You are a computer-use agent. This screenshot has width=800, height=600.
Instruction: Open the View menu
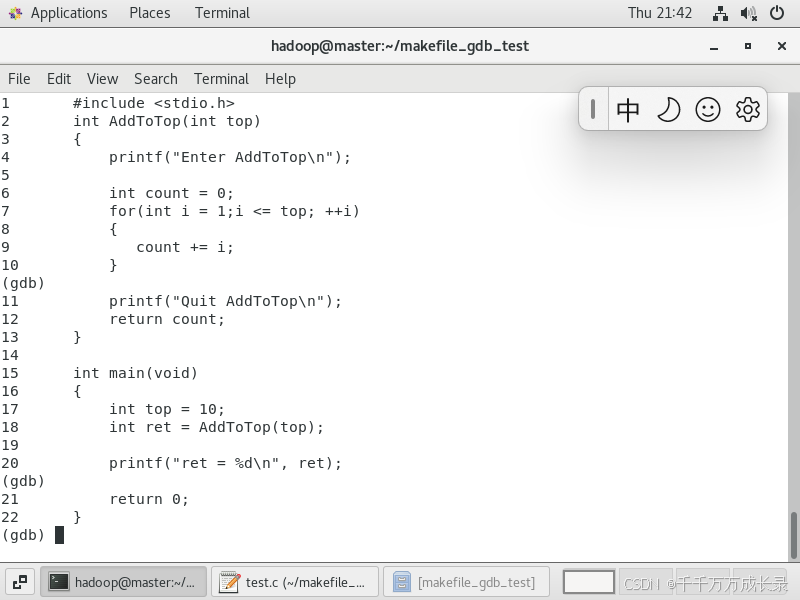point(102,79)
